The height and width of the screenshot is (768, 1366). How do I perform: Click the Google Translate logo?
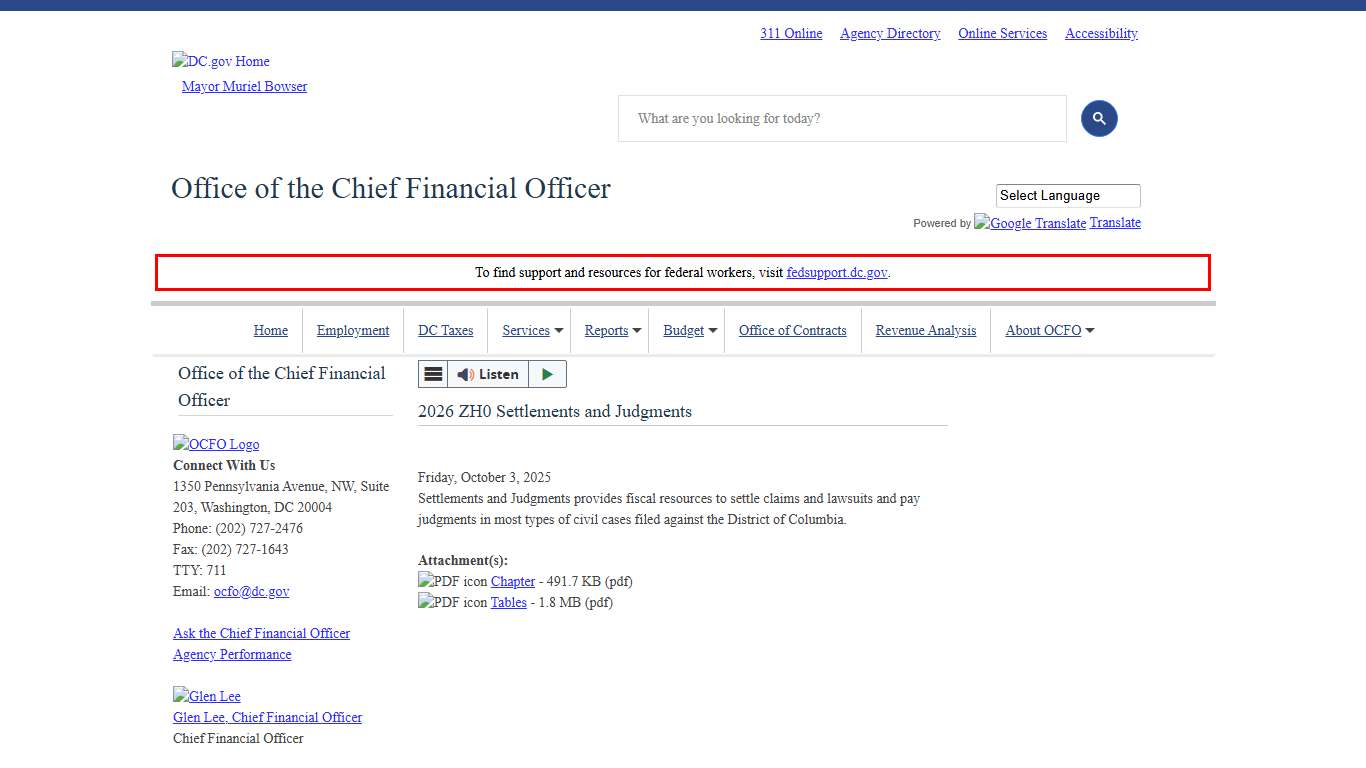point(1030,223)
